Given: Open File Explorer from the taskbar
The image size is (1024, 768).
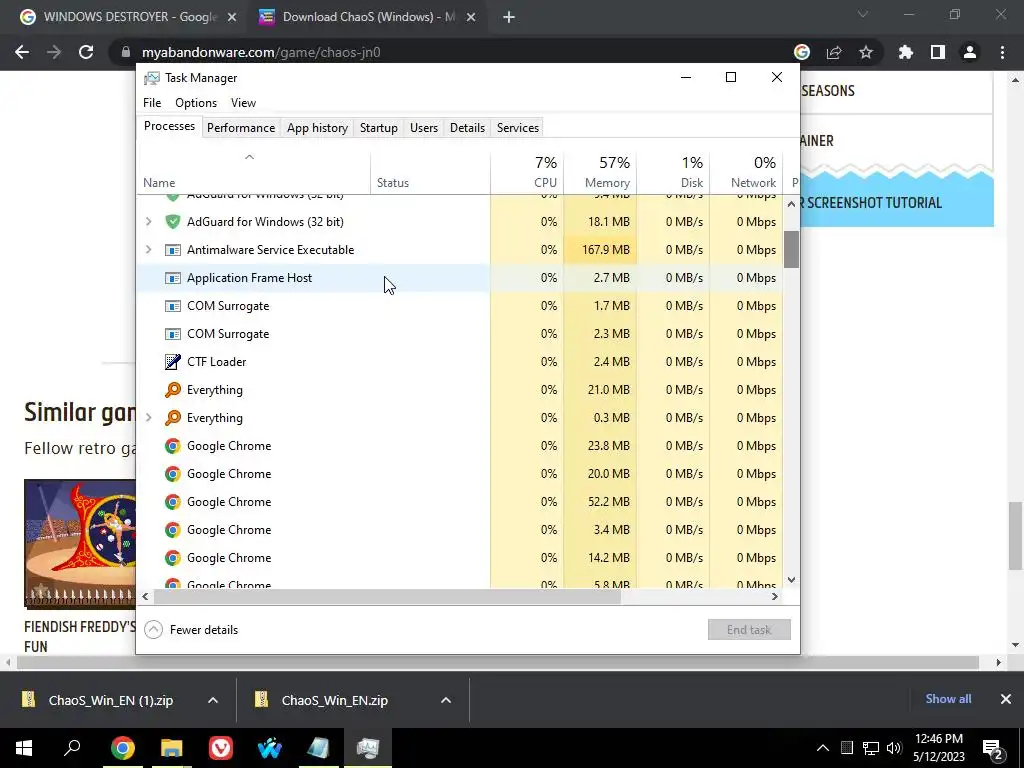Looking at the screenshot, I should coord(171,748).
